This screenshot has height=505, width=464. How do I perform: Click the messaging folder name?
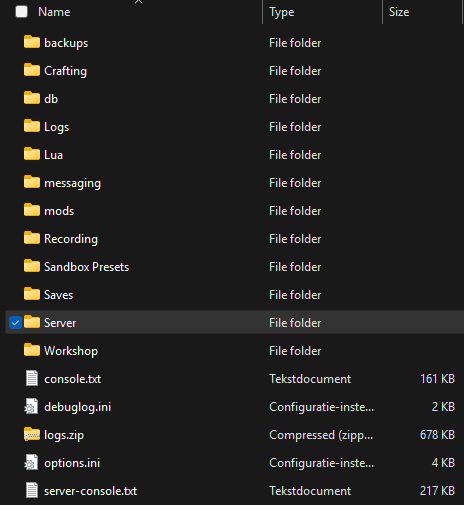[x=72, y=183]
